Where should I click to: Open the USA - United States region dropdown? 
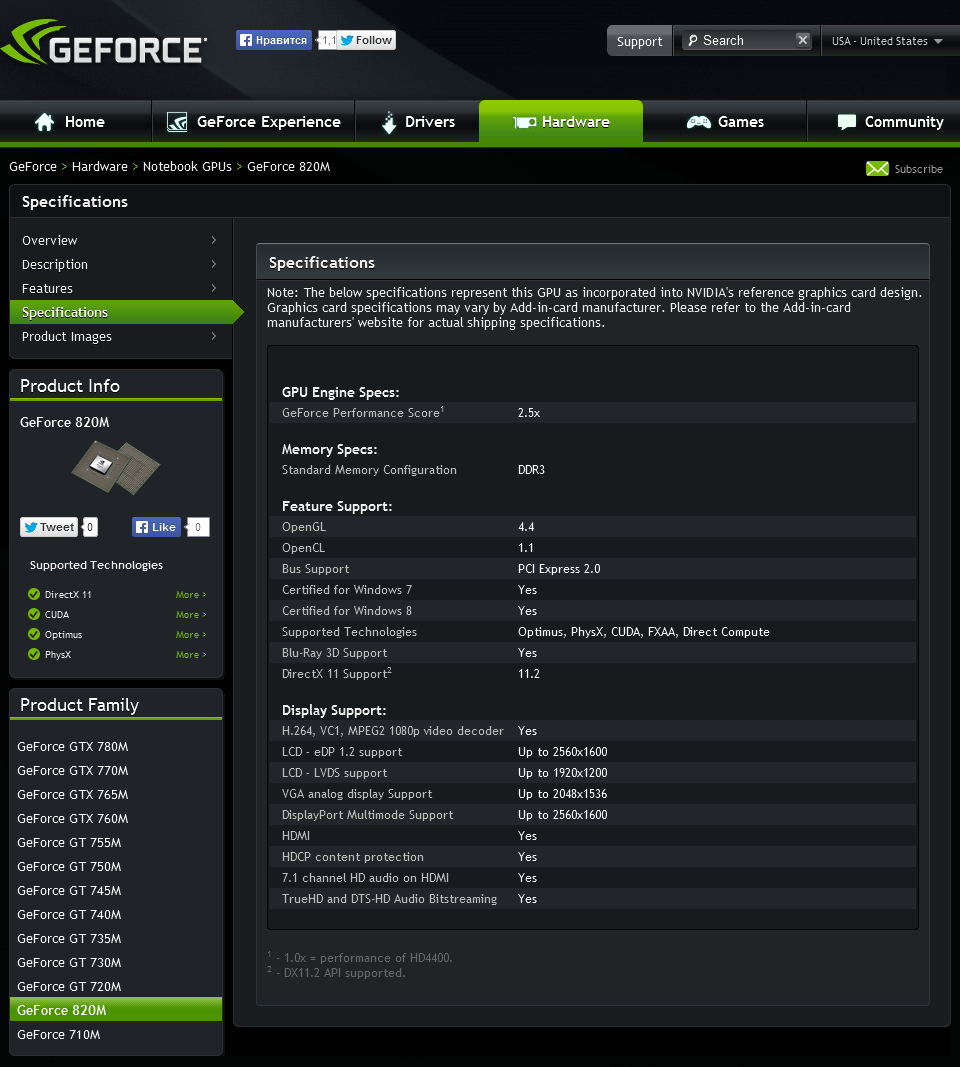(x=887, y=41)
